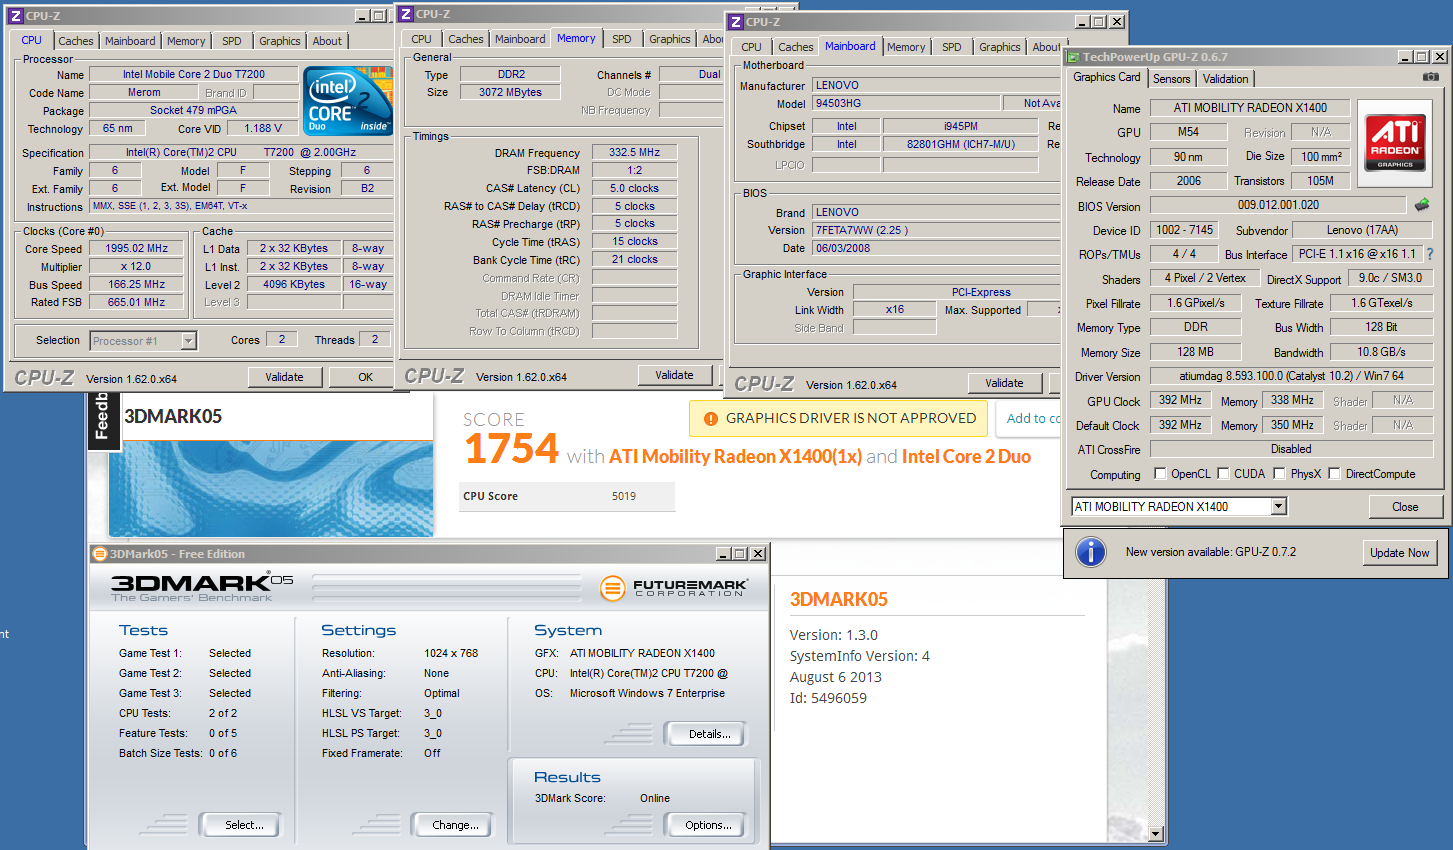Click the Futuremark Corporation logo

pyautogui.click(x=674, y=588)
